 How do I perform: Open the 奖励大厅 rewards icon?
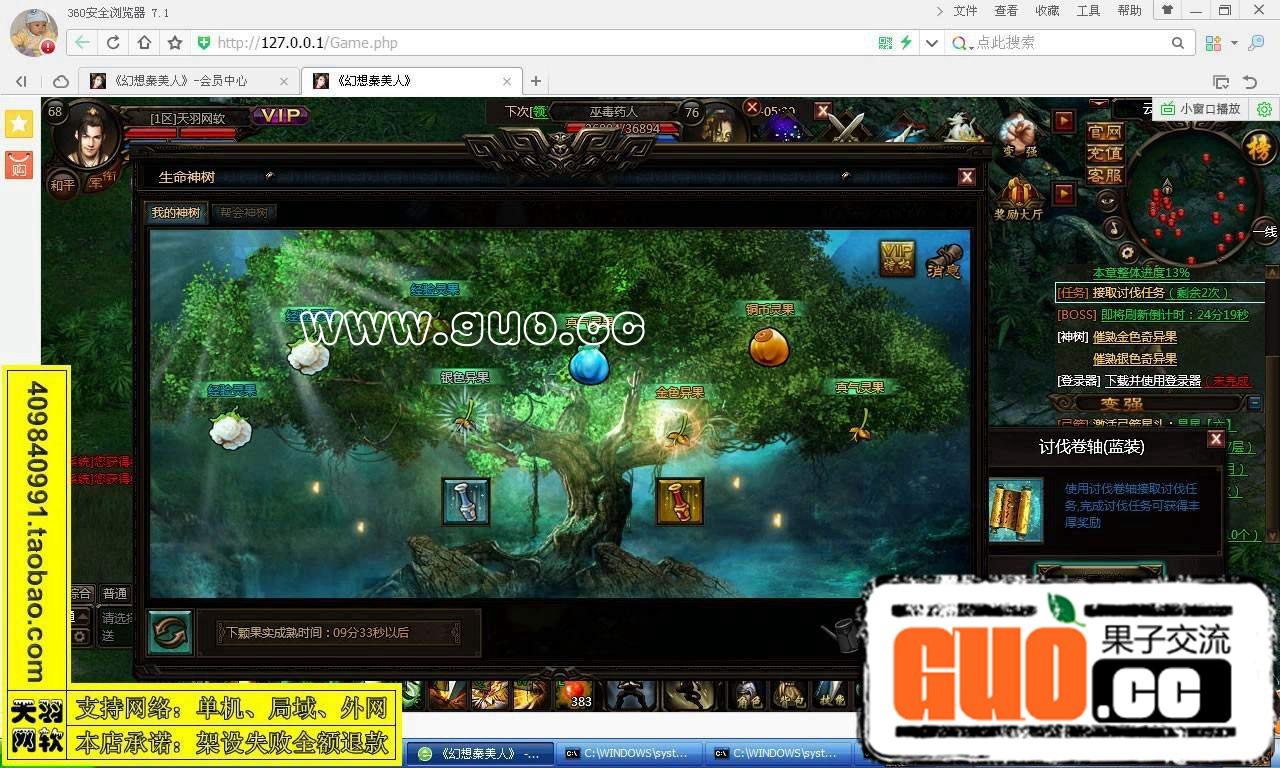[1018, 199]
